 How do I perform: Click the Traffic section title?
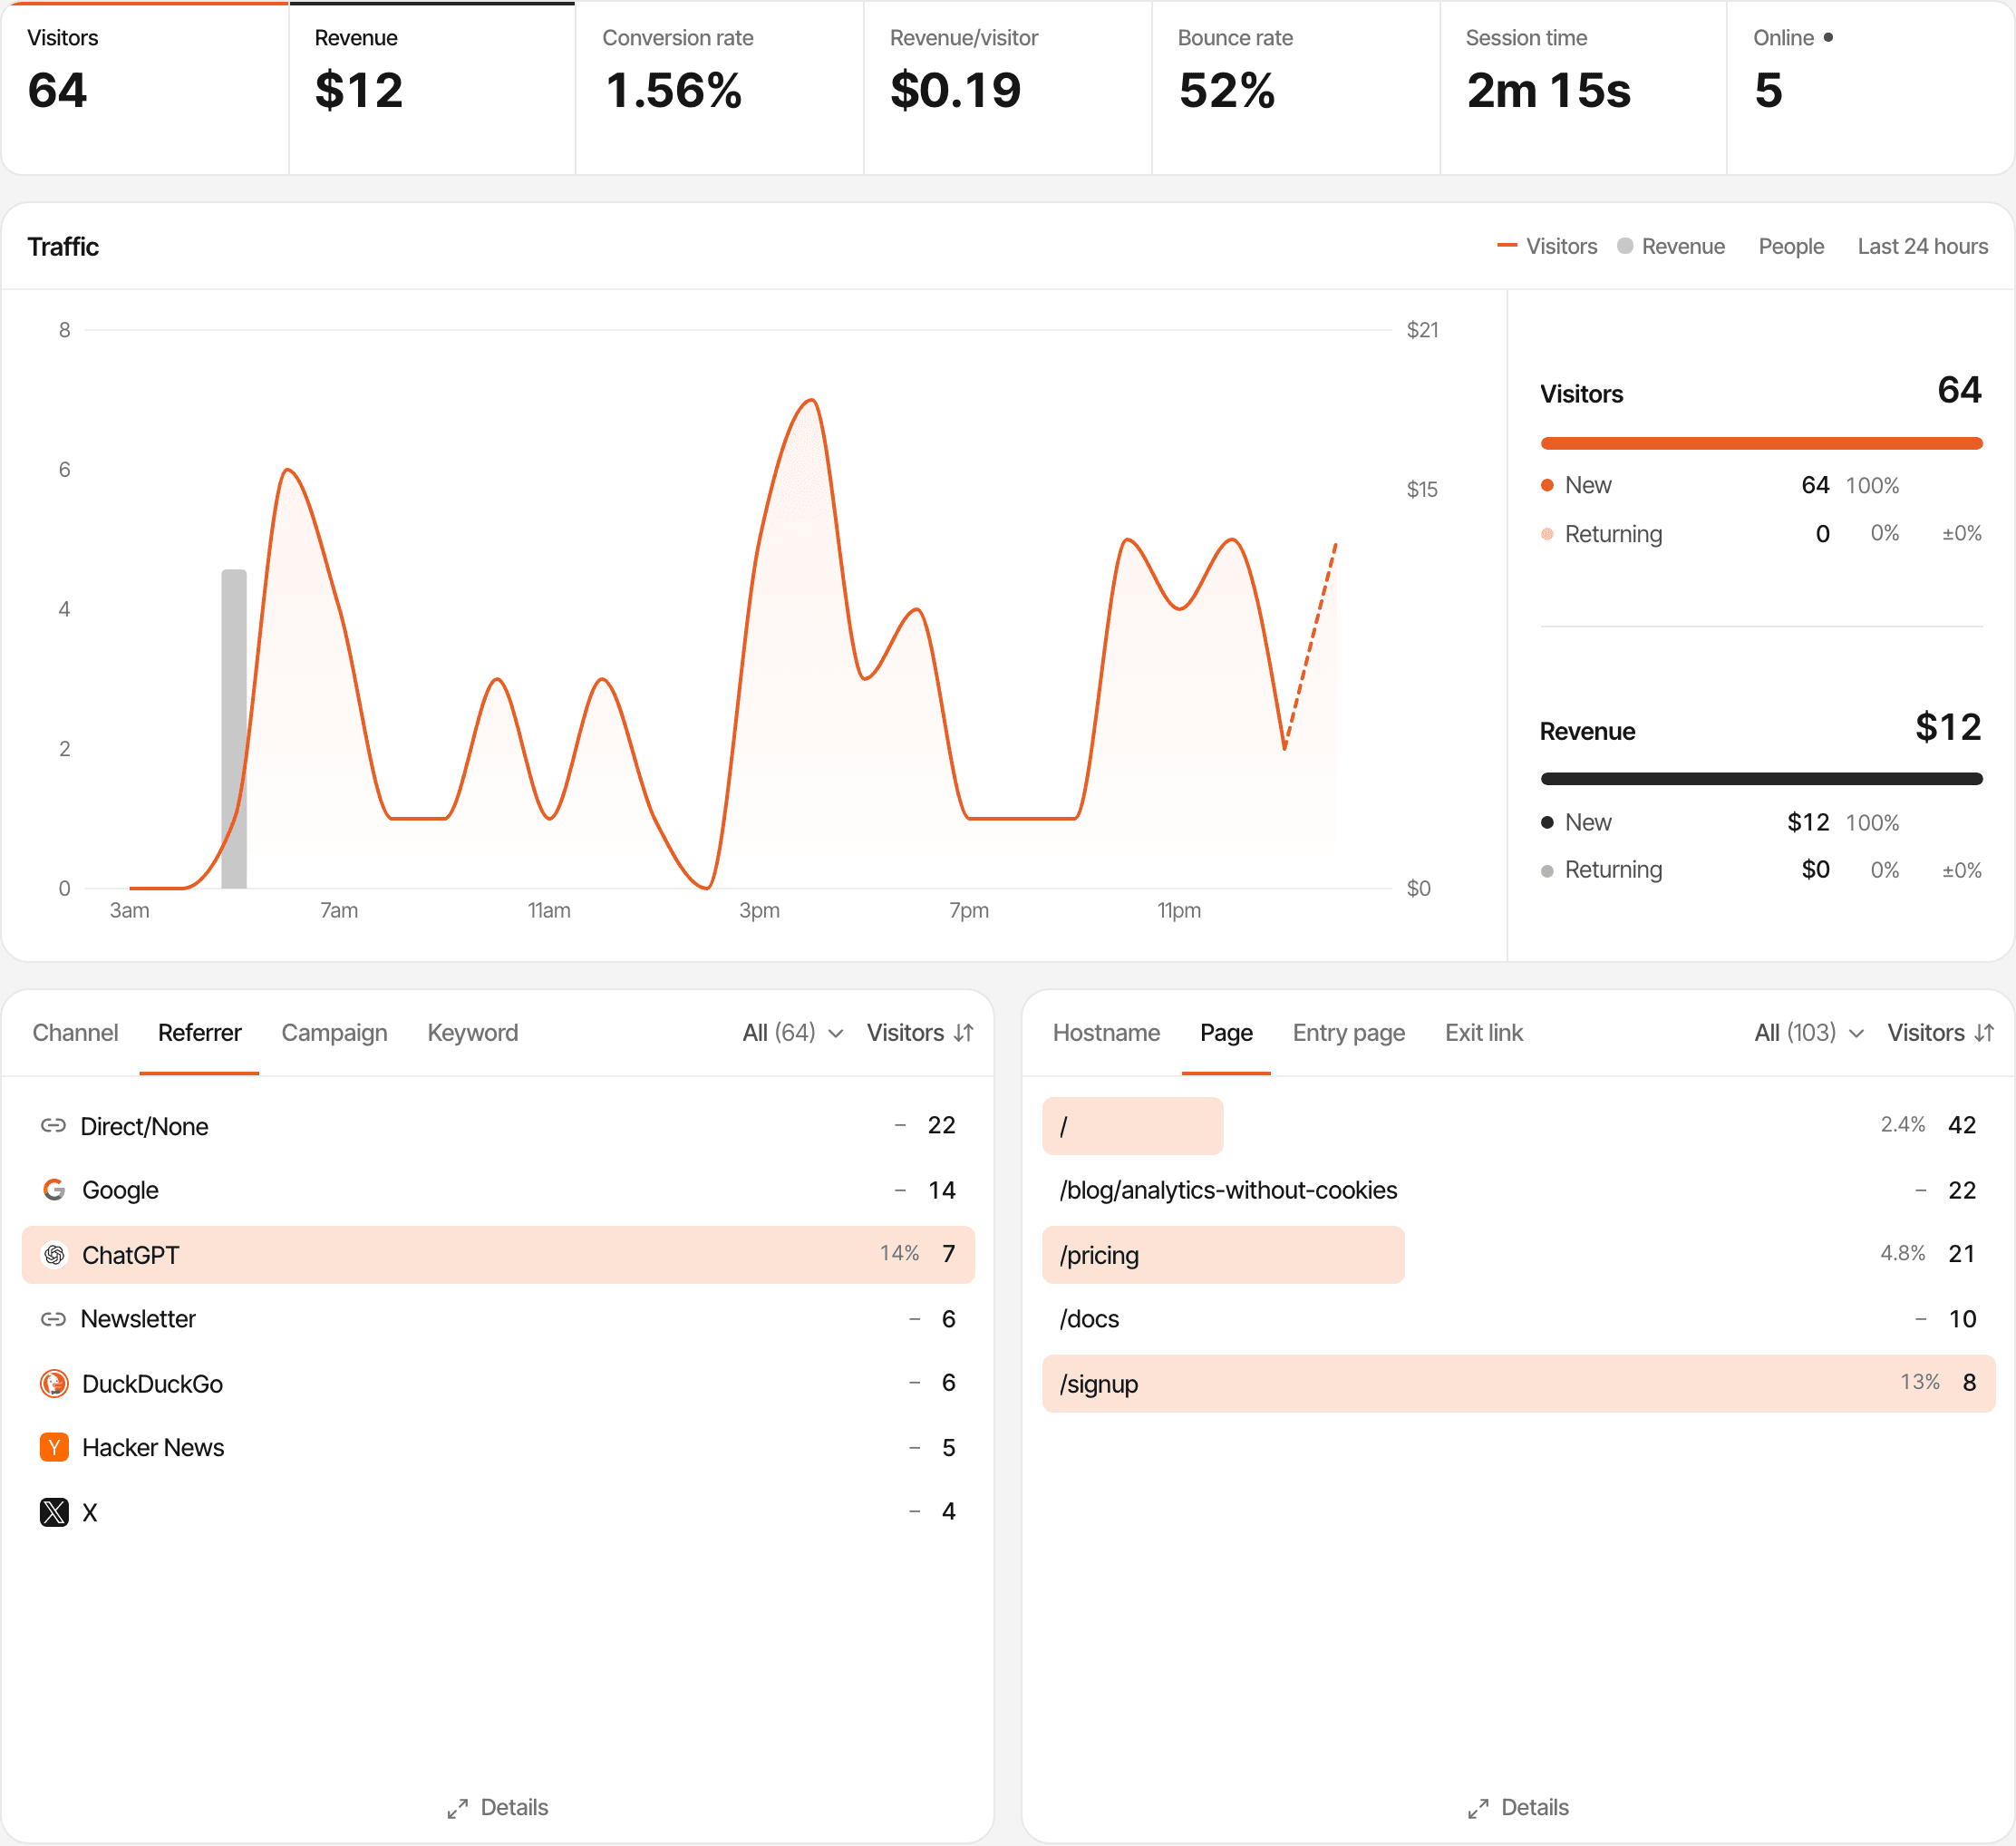(x=63, y=246)
